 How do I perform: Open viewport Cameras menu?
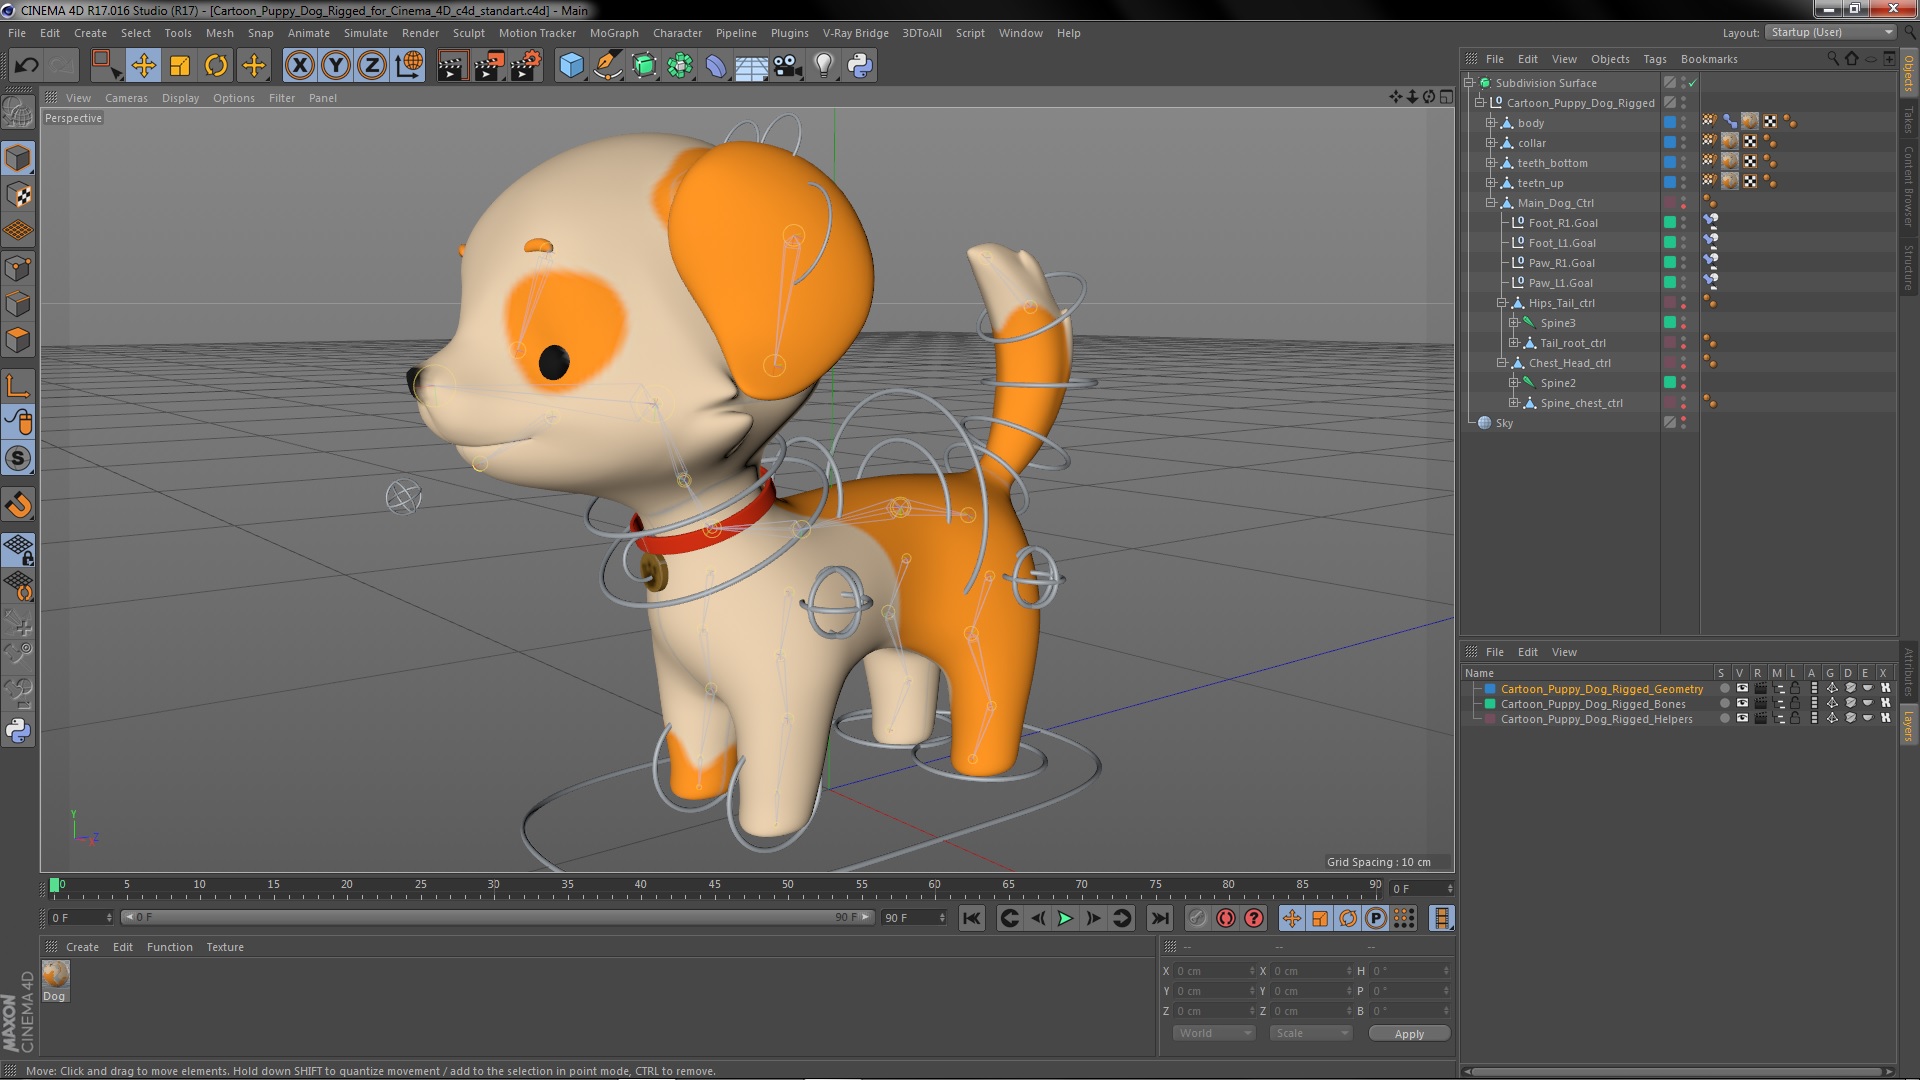[126, 98]
